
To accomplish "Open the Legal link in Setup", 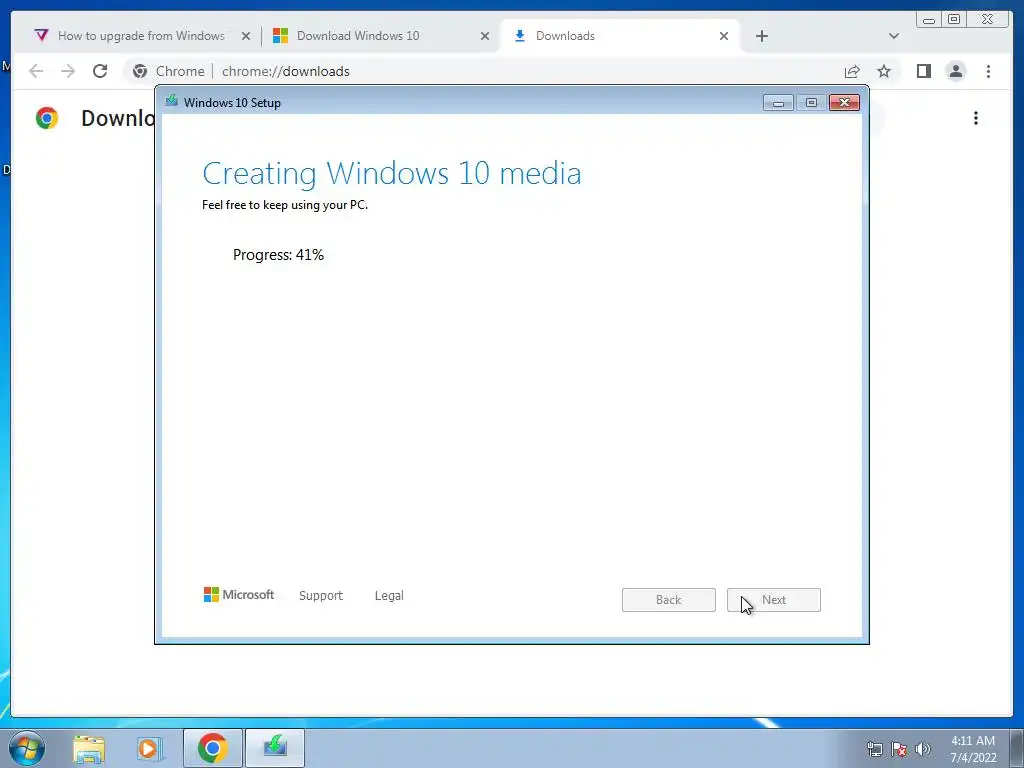I will [389, 596].
